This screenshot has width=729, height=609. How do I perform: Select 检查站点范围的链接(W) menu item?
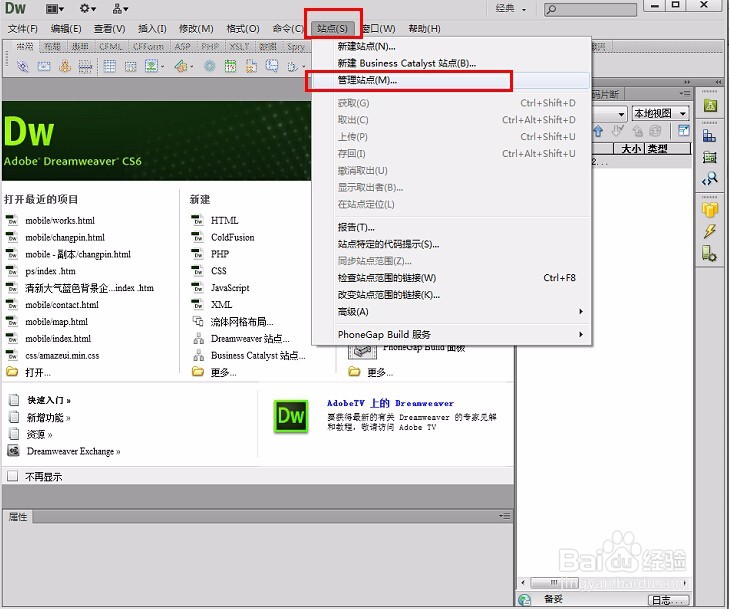pos(451,278)
